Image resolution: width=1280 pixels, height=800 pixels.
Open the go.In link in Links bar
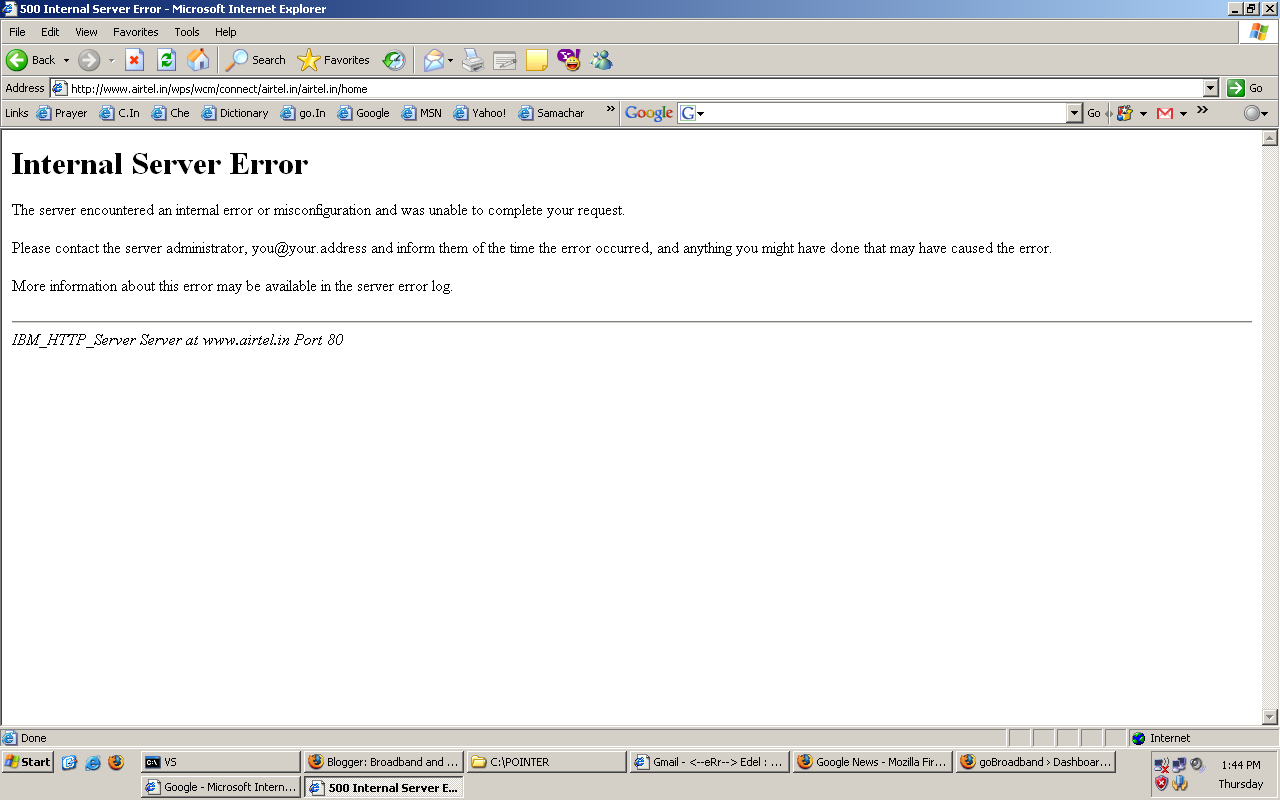303,113
